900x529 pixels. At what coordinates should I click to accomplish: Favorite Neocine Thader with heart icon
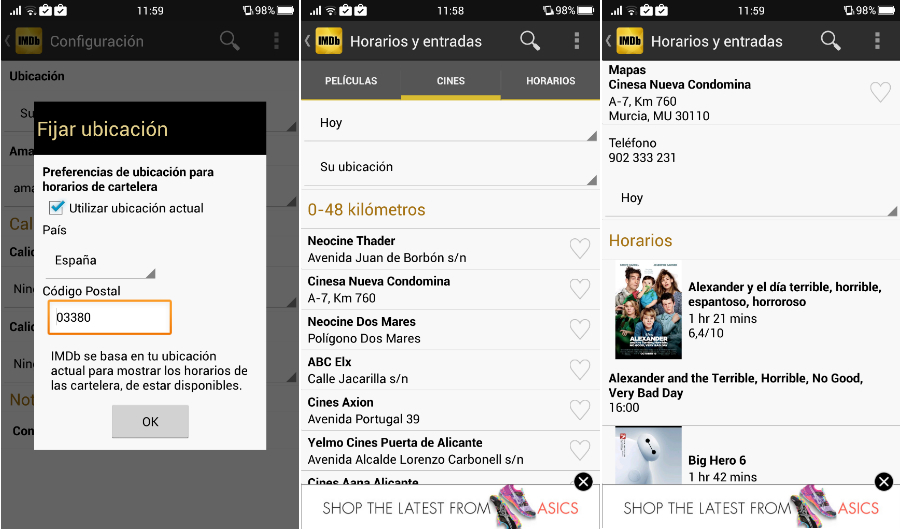[x=579, y=249]
